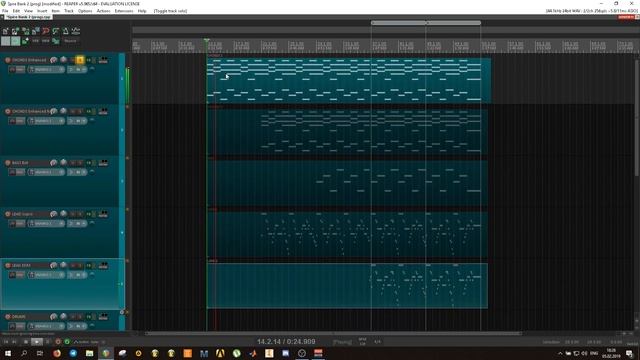Click the time signature 4/4 field
The image size is (640, 360).
[378, 342]
